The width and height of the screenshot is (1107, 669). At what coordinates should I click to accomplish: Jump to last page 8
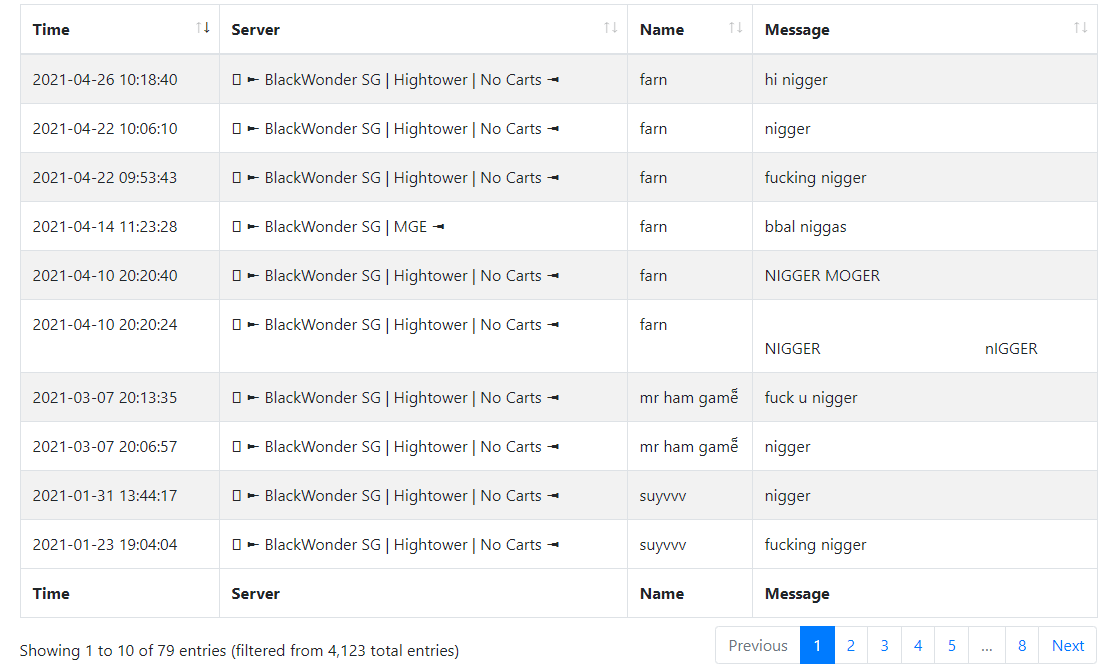(x=1022, y=645)
